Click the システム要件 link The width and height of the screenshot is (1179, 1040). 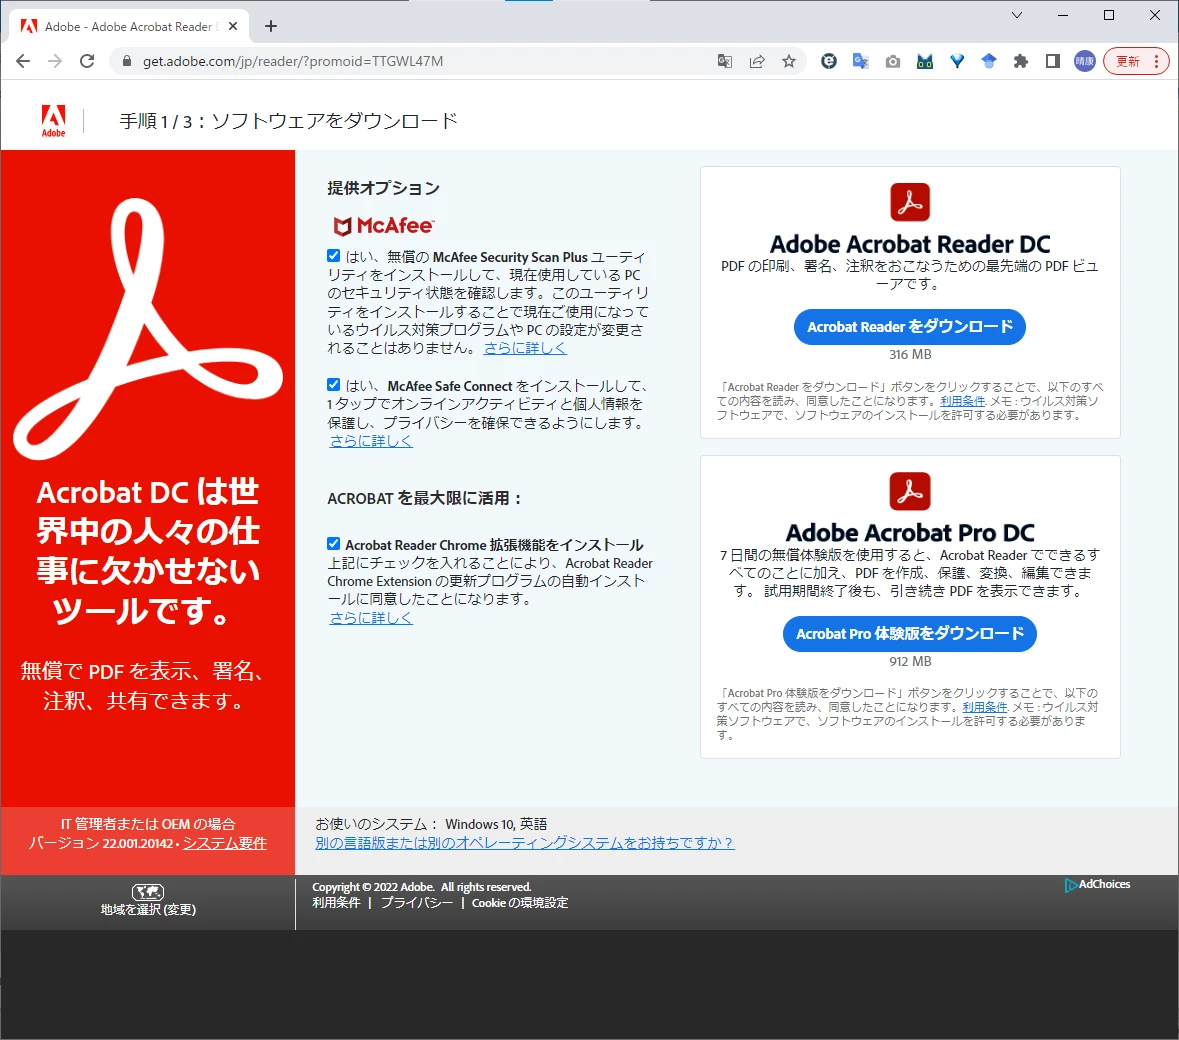click(225, 843)
